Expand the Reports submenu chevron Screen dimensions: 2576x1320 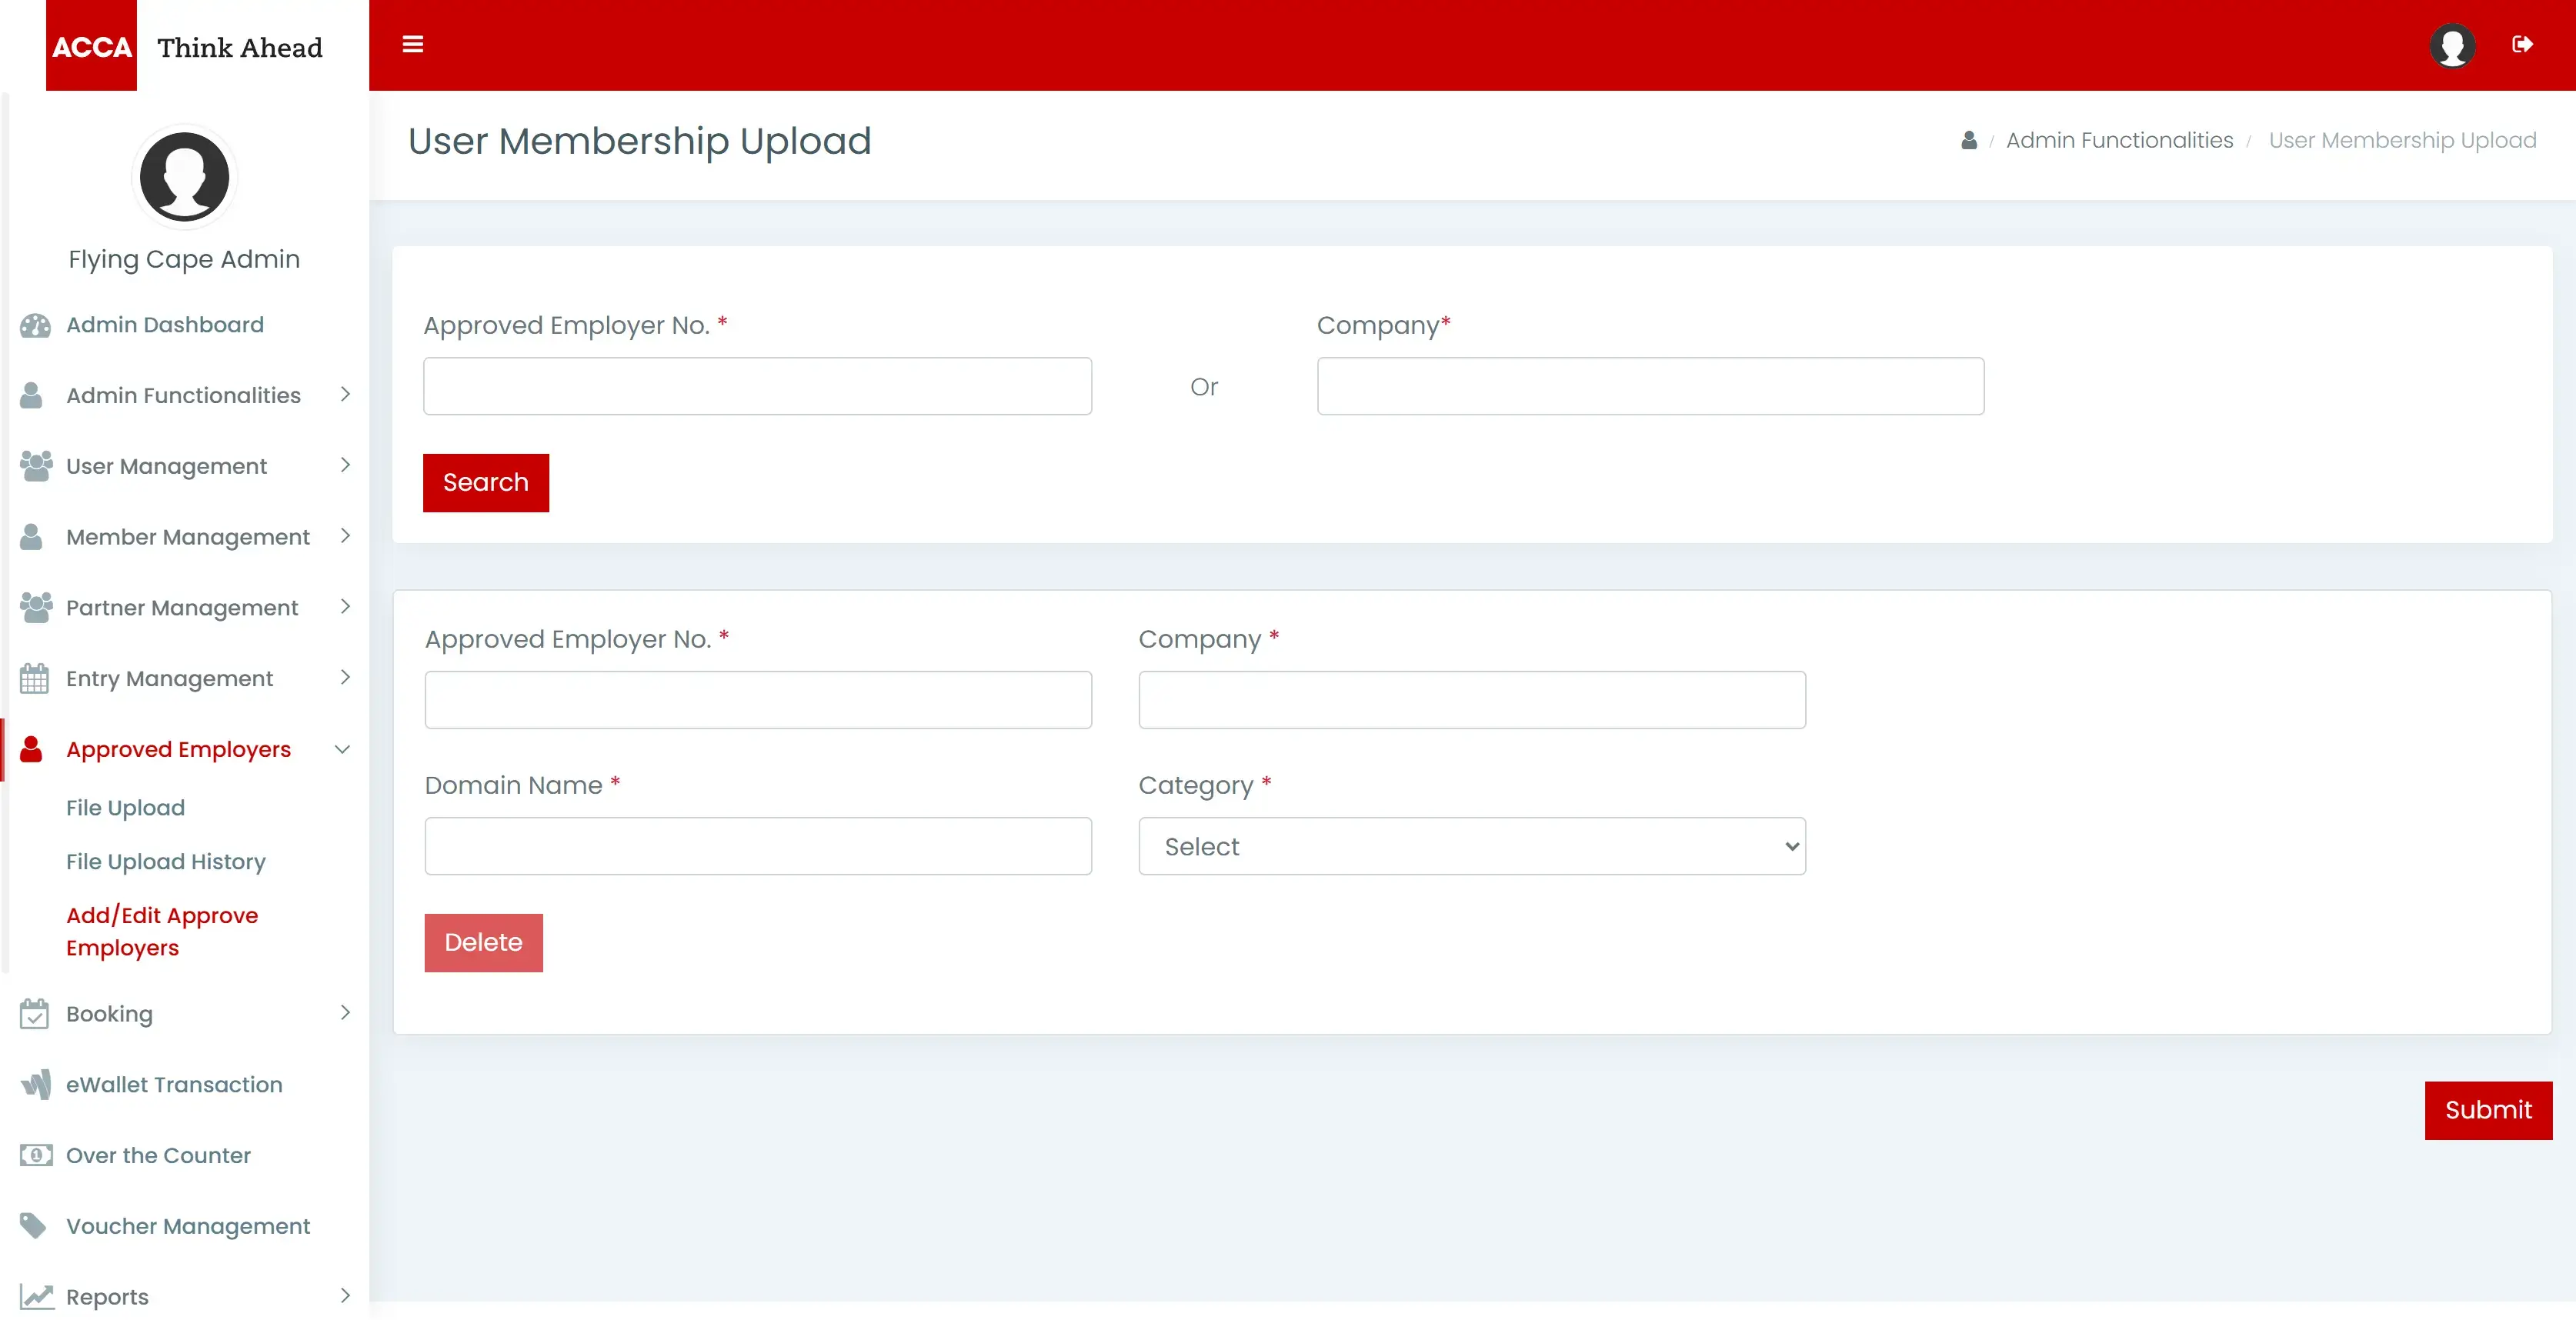coord(346,1296)
